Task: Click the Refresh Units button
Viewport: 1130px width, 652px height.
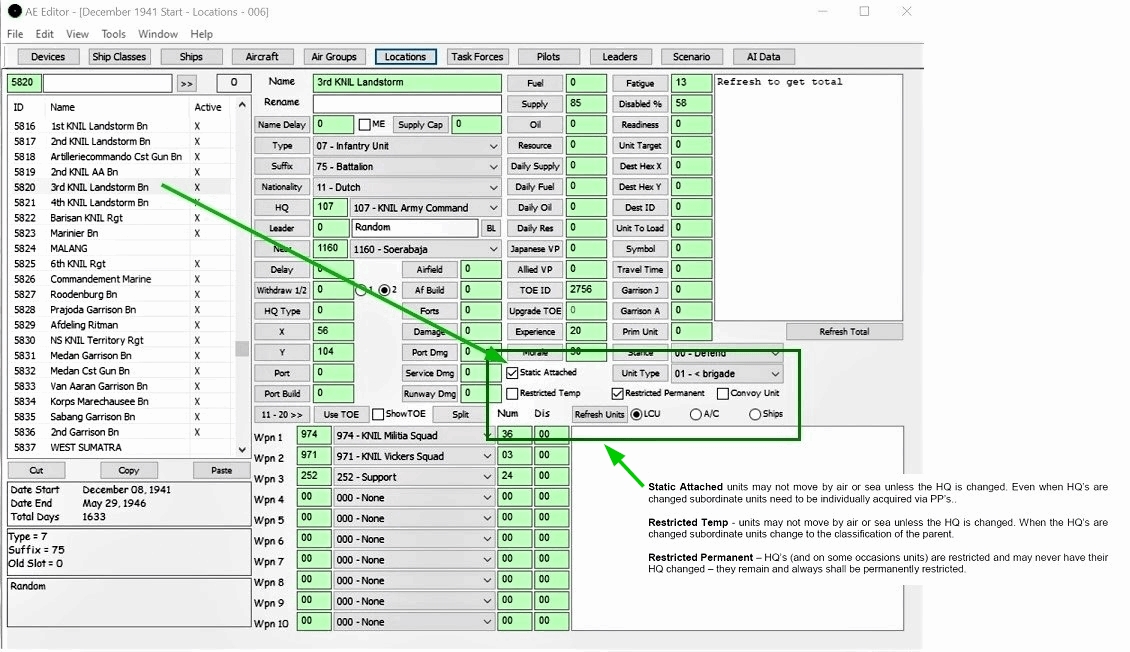Action: (600, 415)
